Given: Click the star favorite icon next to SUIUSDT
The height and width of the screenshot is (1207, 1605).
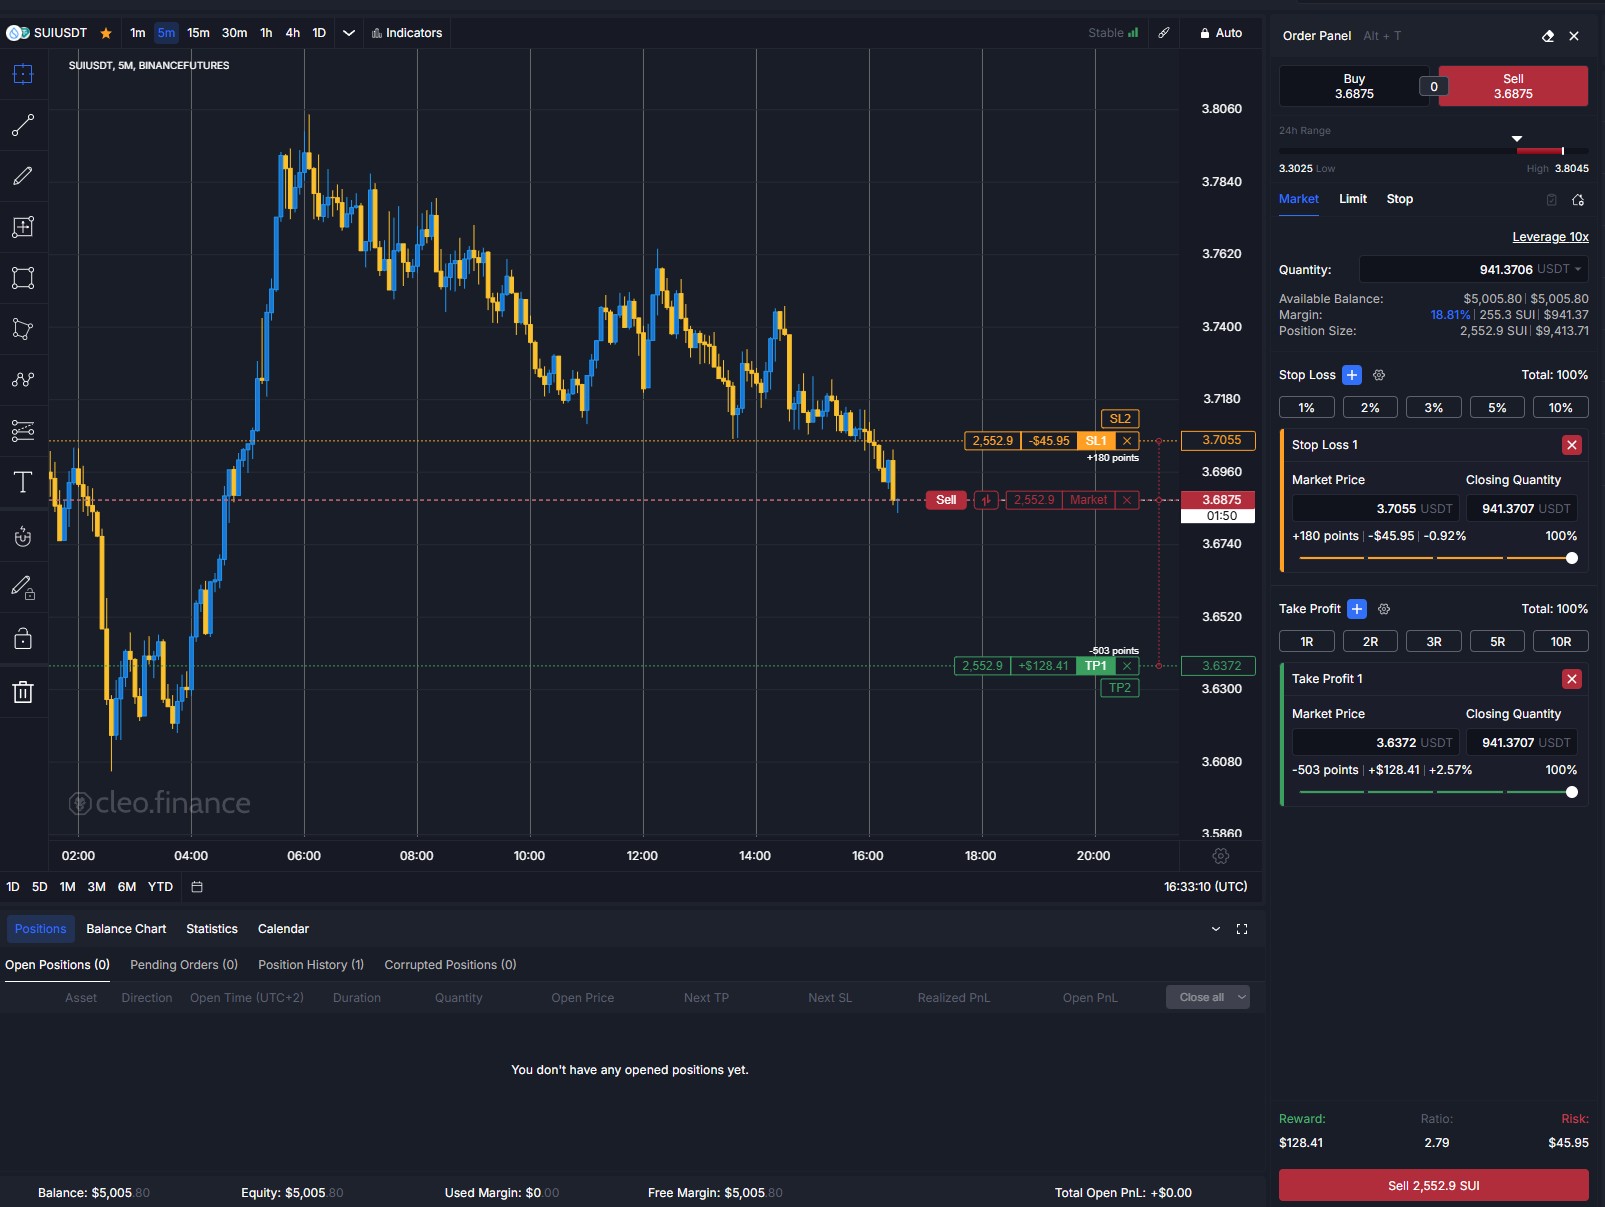Looking at the screenshot, I should 106,33.
